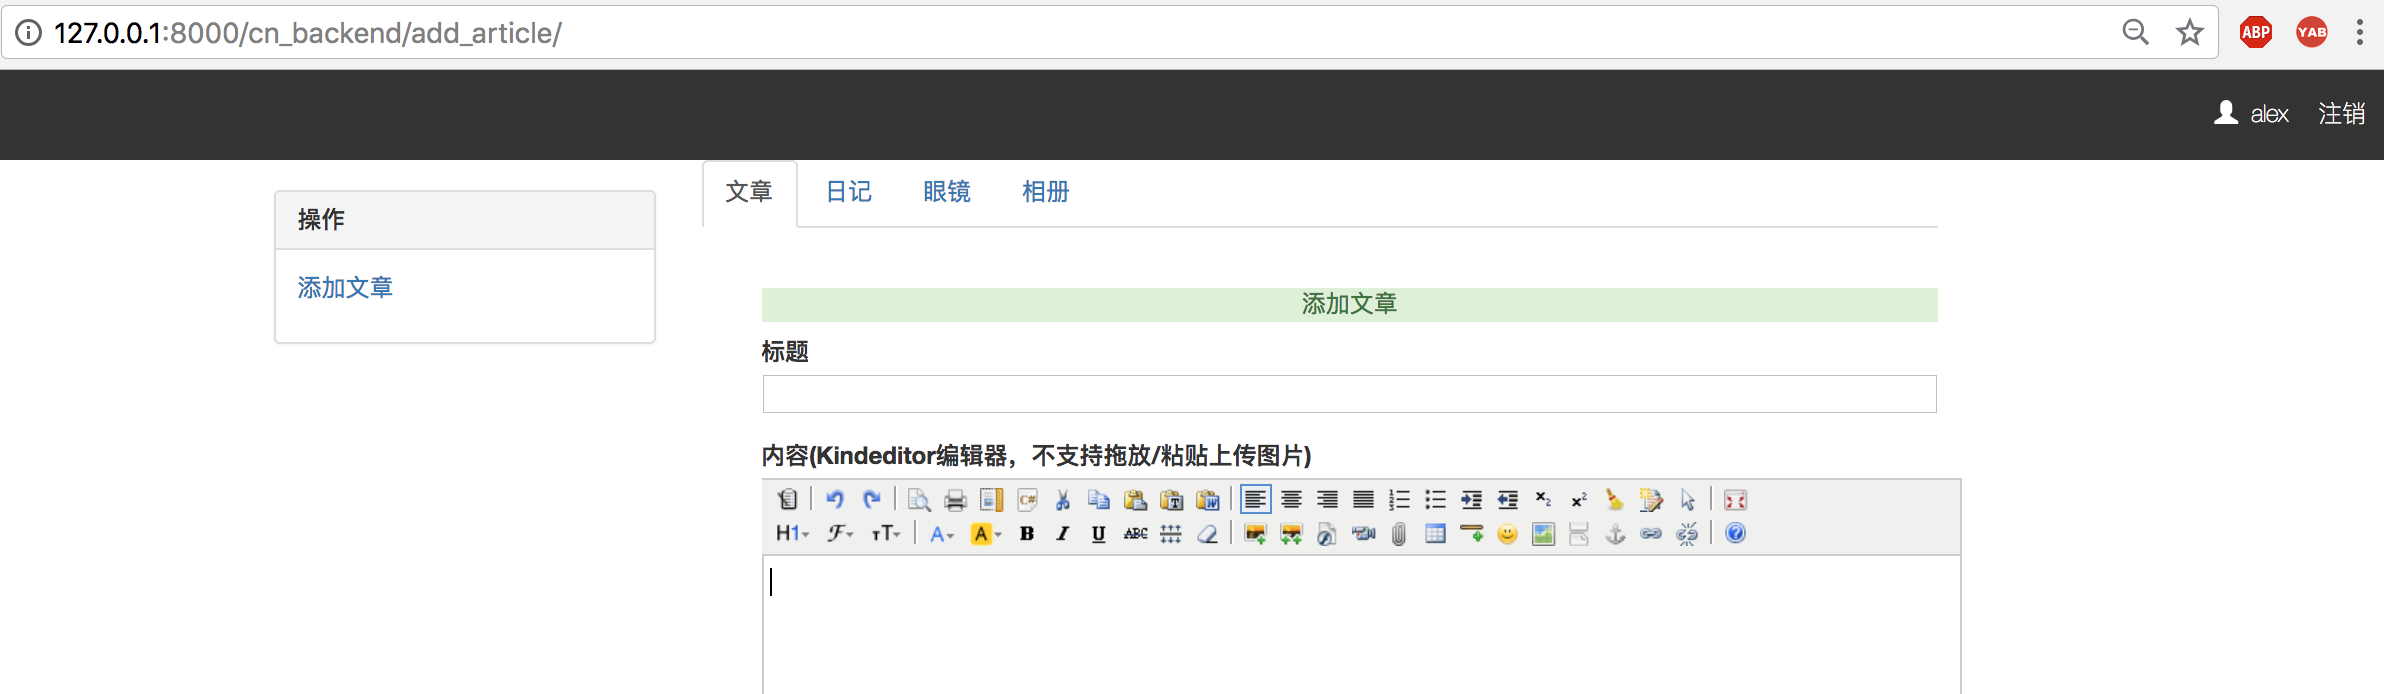Toggle fullscreen editor mode

click(x=1735, y=499)
